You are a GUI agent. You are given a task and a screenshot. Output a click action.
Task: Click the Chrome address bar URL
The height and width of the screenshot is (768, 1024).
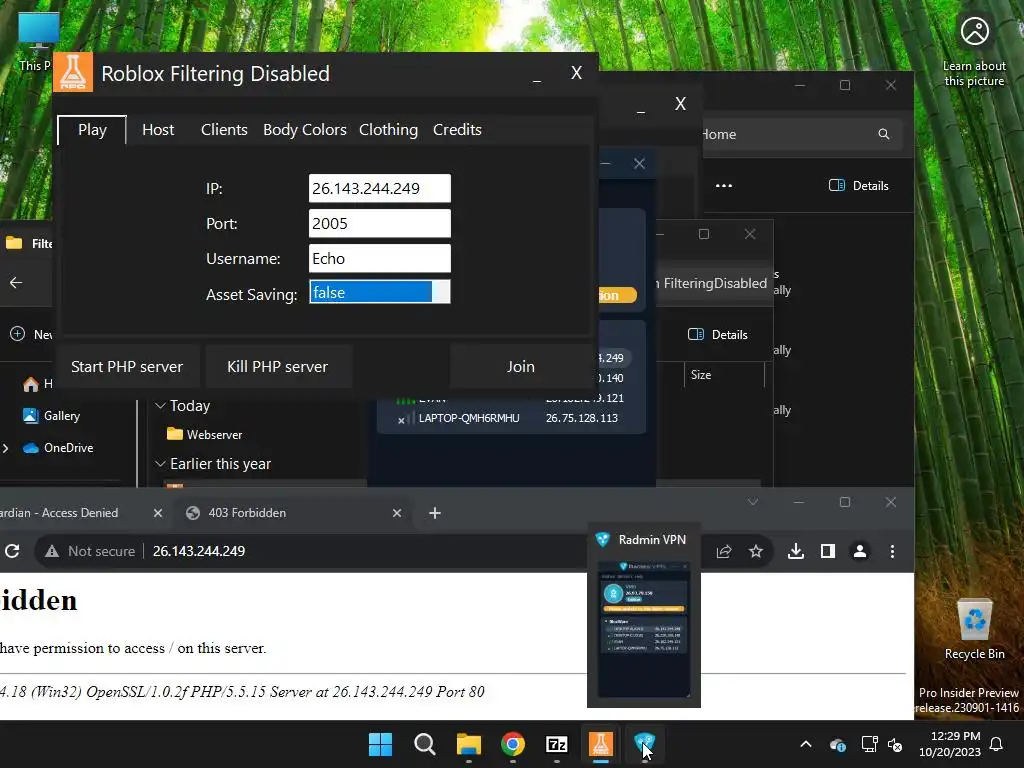click(x=199, y=551)
